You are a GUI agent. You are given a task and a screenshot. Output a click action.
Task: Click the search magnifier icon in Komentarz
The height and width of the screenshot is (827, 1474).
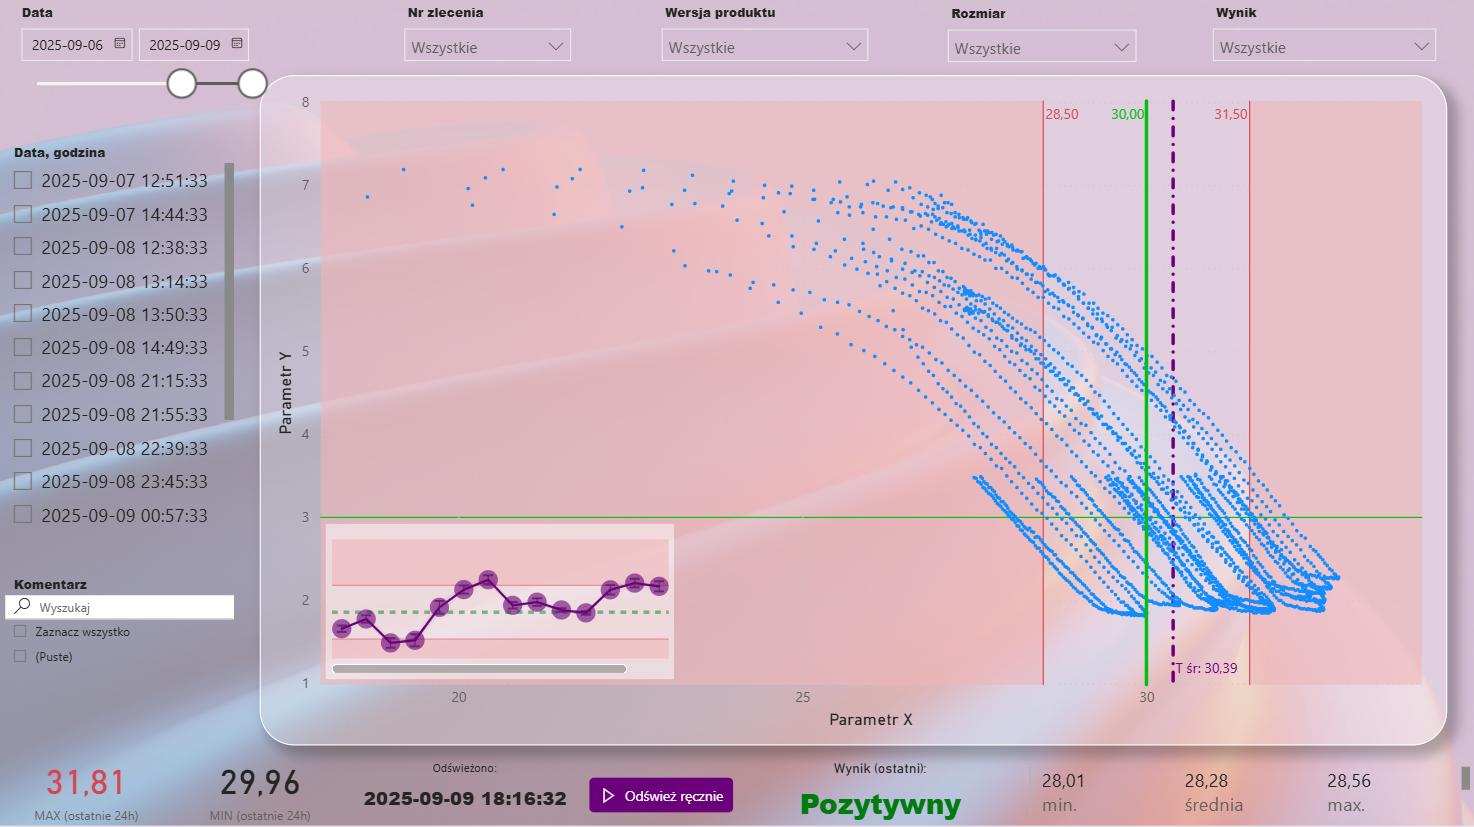[x=23, y=606]
